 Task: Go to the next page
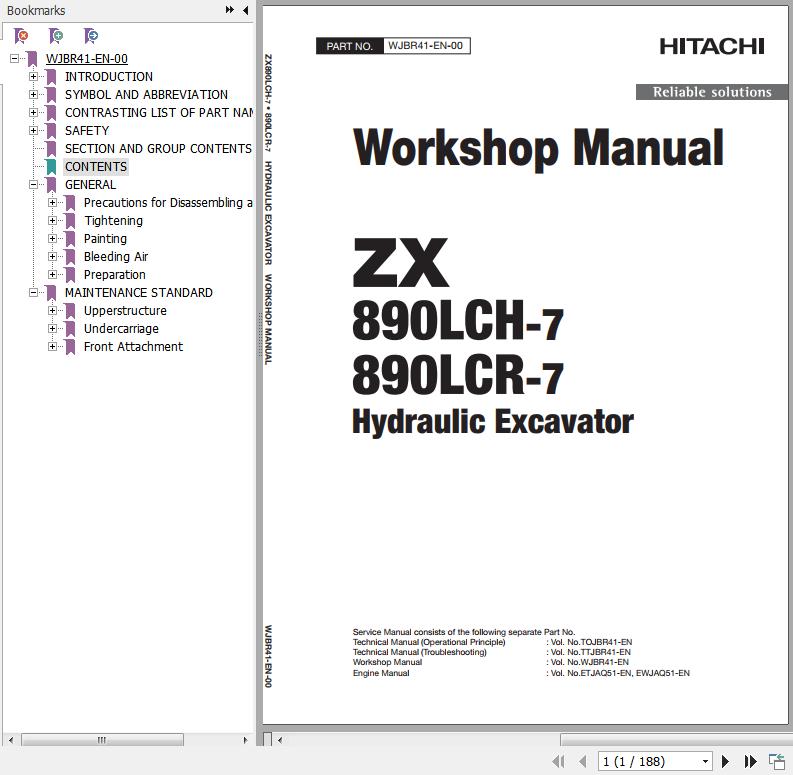(x=725, y=761)
